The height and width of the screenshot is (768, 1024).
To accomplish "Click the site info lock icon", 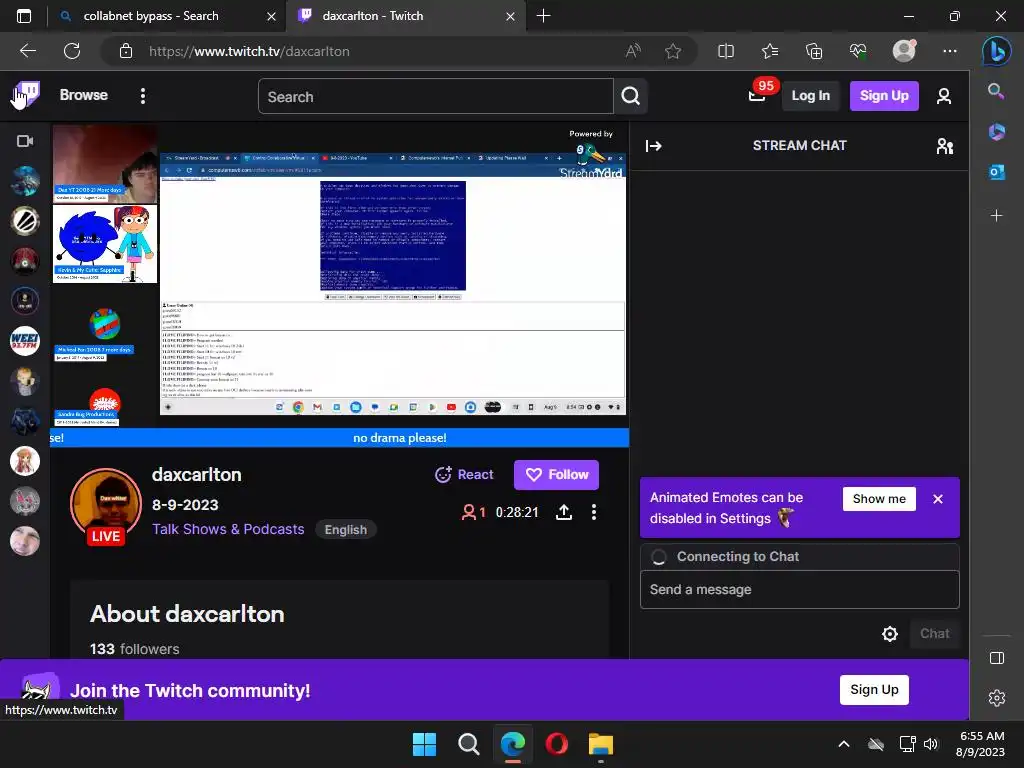I will pos(126,51).
